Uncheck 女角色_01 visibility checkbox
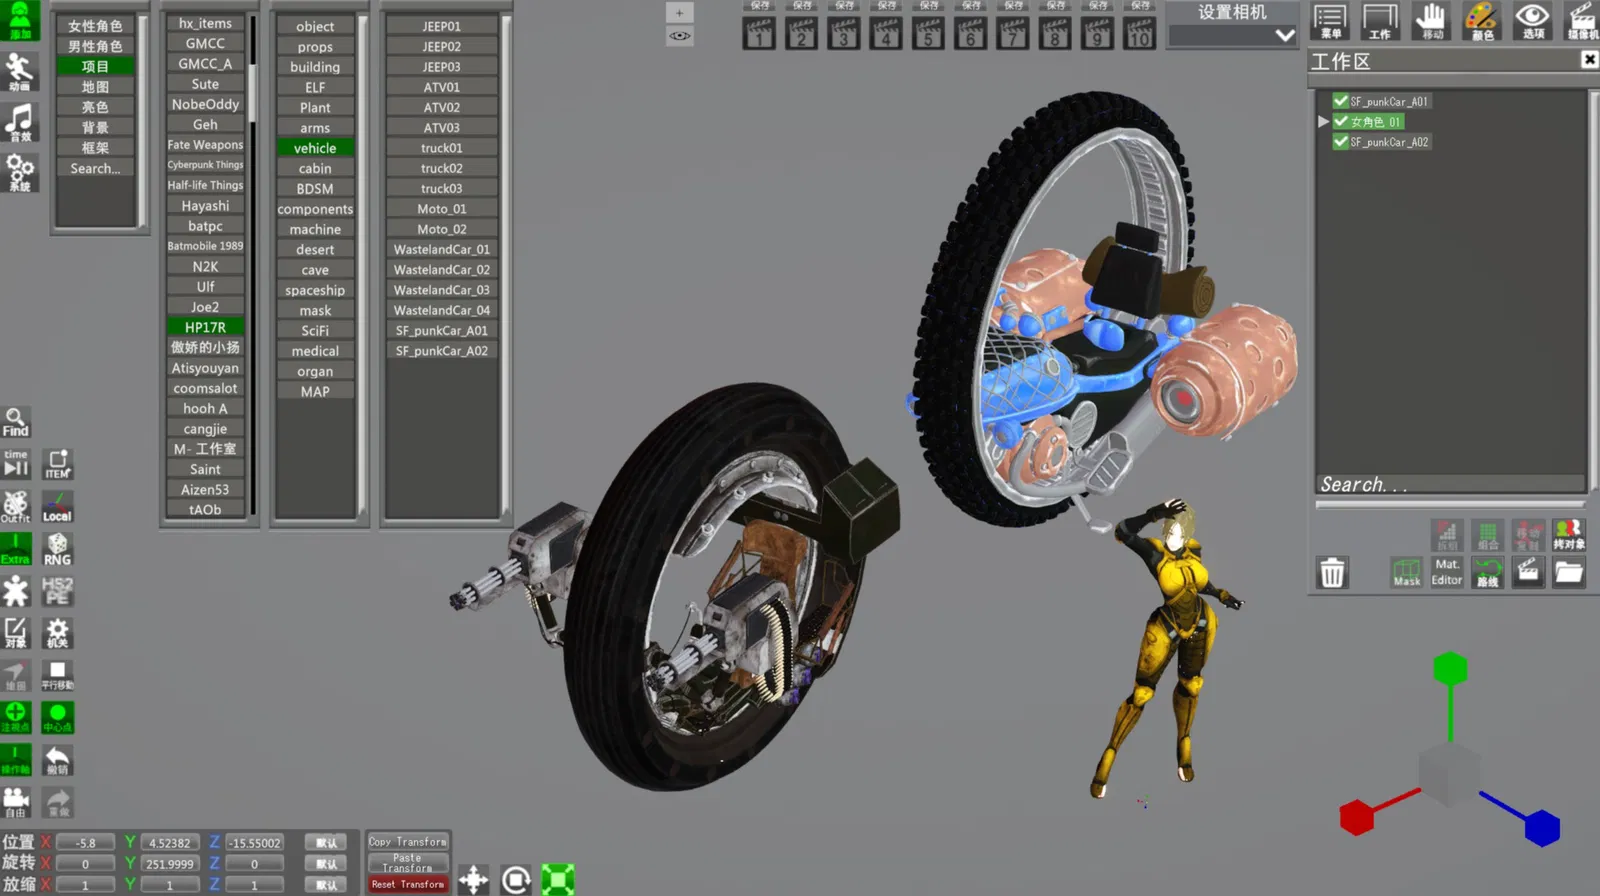Viewport: 1600px width, 896px height. (x=1341, y=121)
